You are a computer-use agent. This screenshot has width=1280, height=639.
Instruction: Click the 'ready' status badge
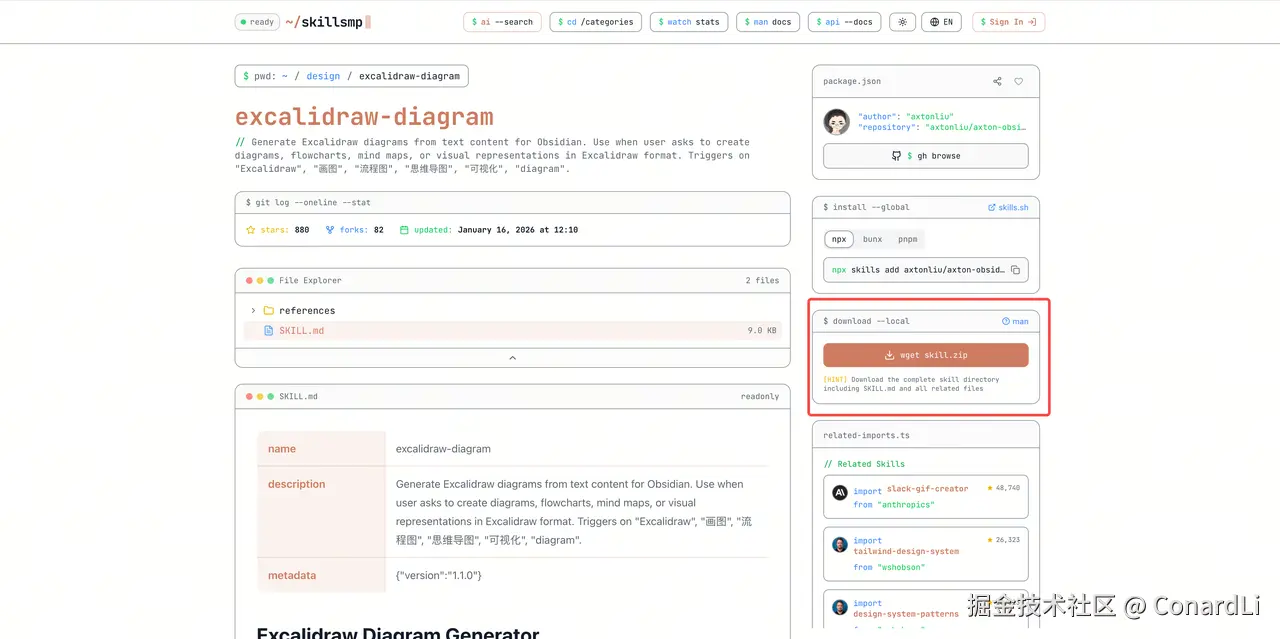pyautogui.click(x=257, y=22)
